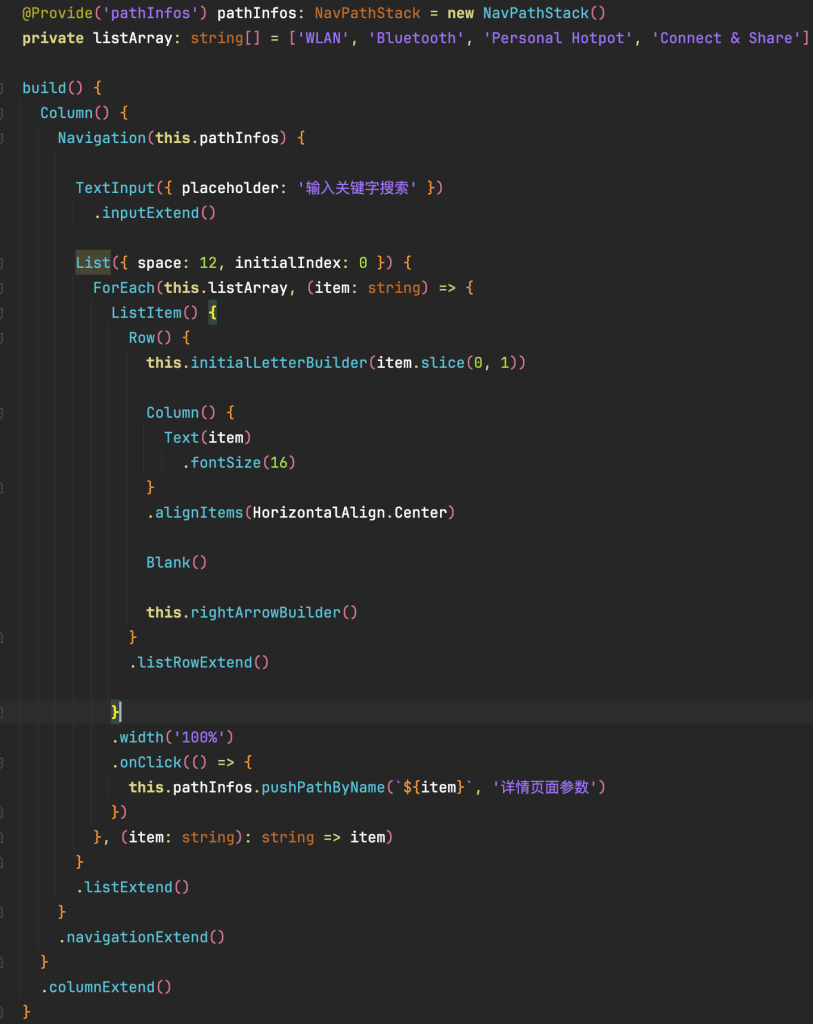Click the highlighted List component name
This screenshot has height=1024, width=813.
pyautogui.click(x=93, y=263)
